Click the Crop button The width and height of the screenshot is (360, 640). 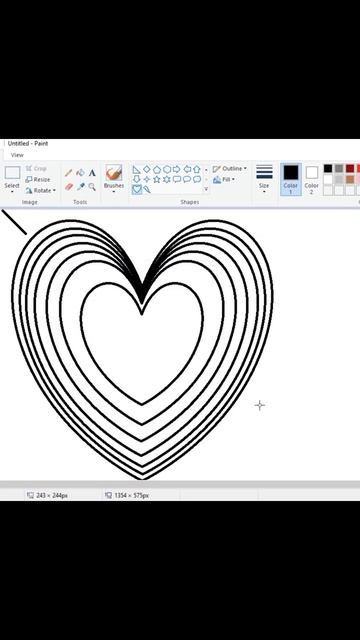[x=36, y=169]
